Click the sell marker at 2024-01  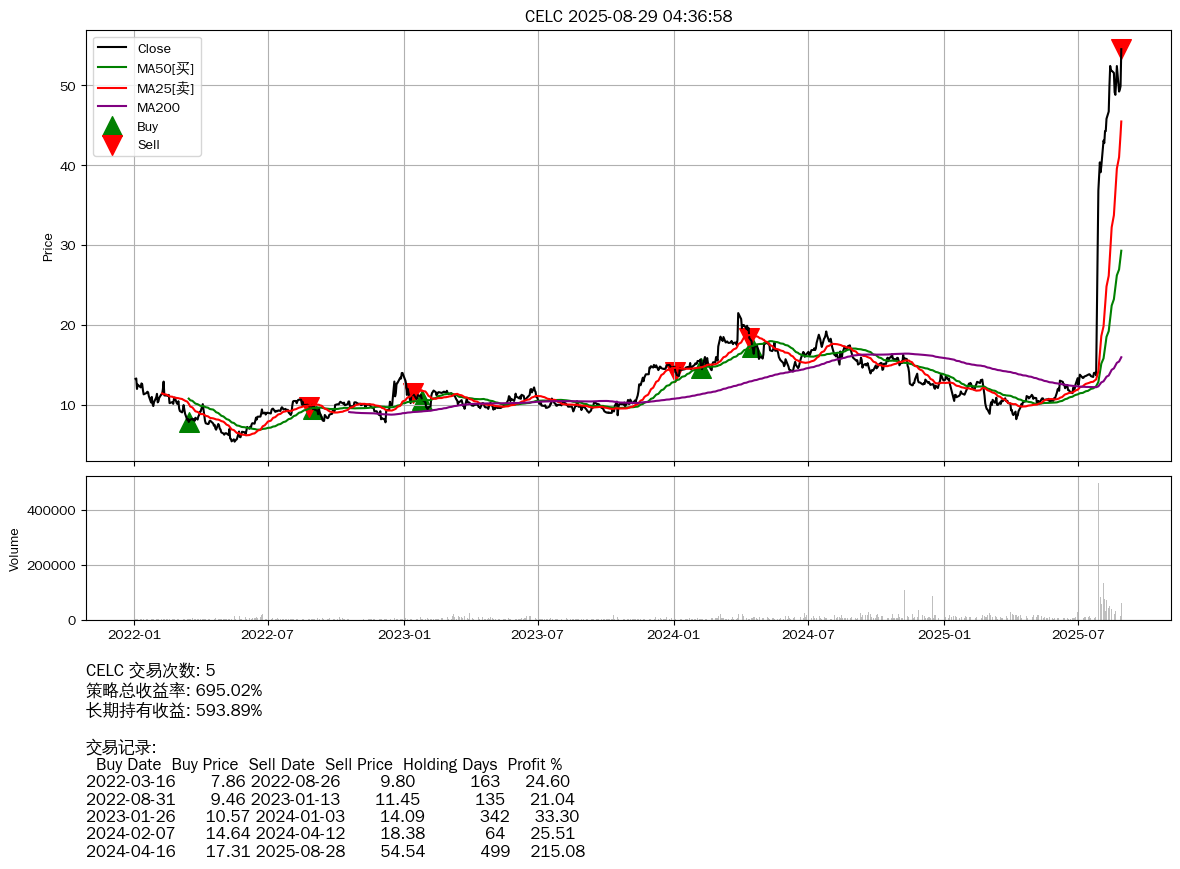[x=675, y=371]
